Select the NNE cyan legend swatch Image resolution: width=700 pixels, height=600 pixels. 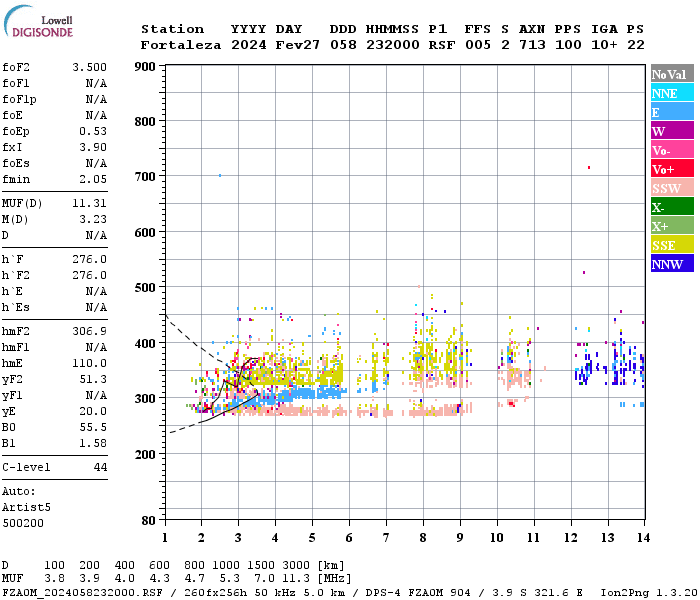[x=672, y=93]
